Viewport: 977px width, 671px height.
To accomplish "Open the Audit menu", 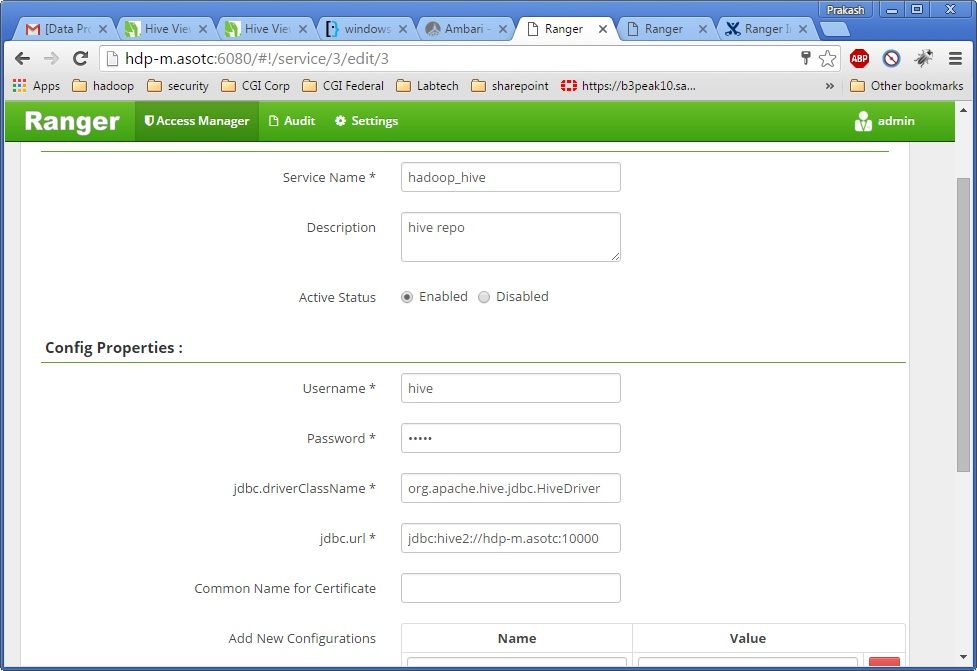I will pyautogui.click(x=292, y=121).
